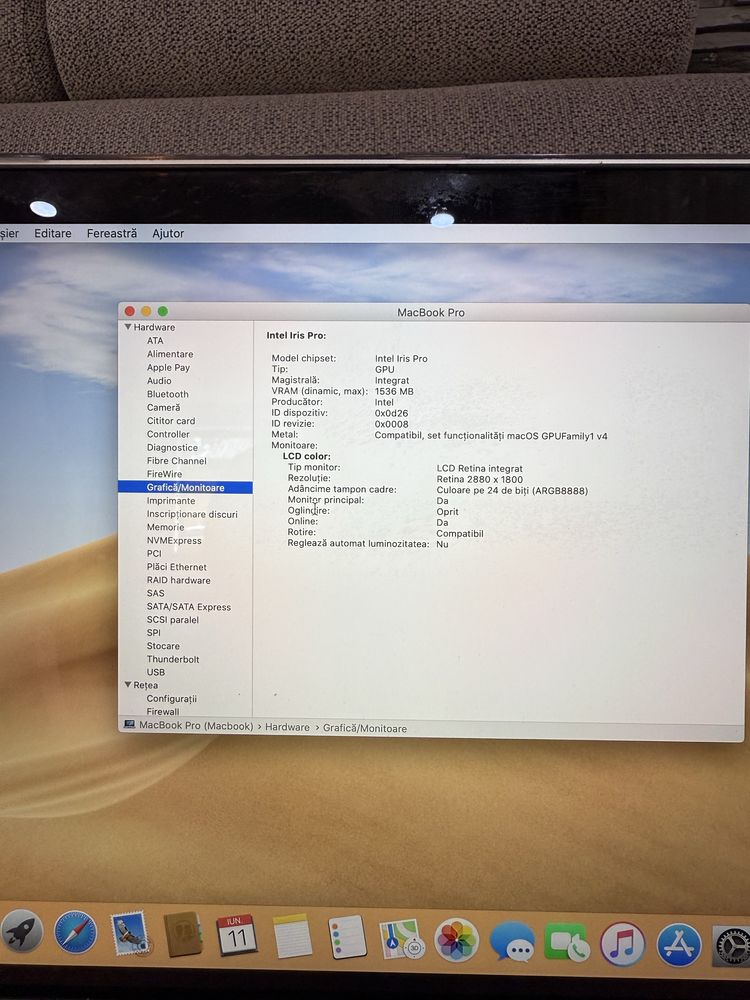
Task: Select Firewall under Rețea
Action: click(x=163, y=712)
